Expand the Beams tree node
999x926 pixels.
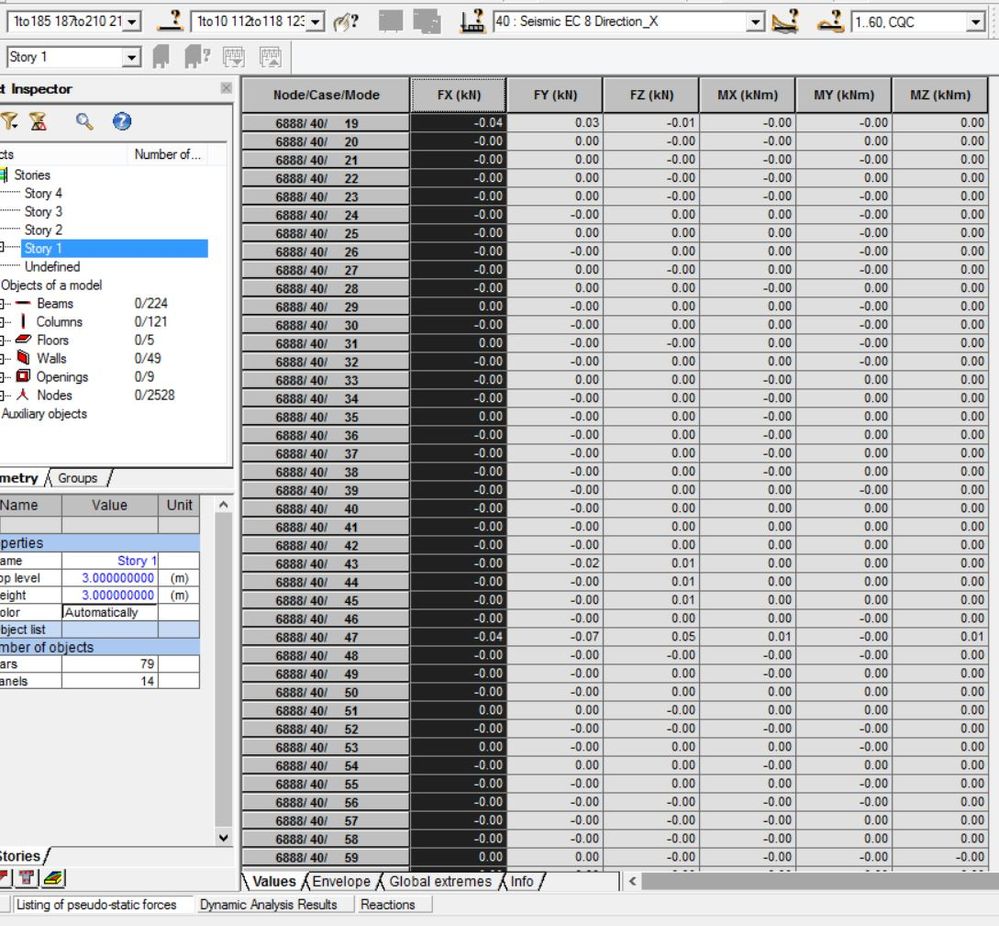click(x=3, y=304)
